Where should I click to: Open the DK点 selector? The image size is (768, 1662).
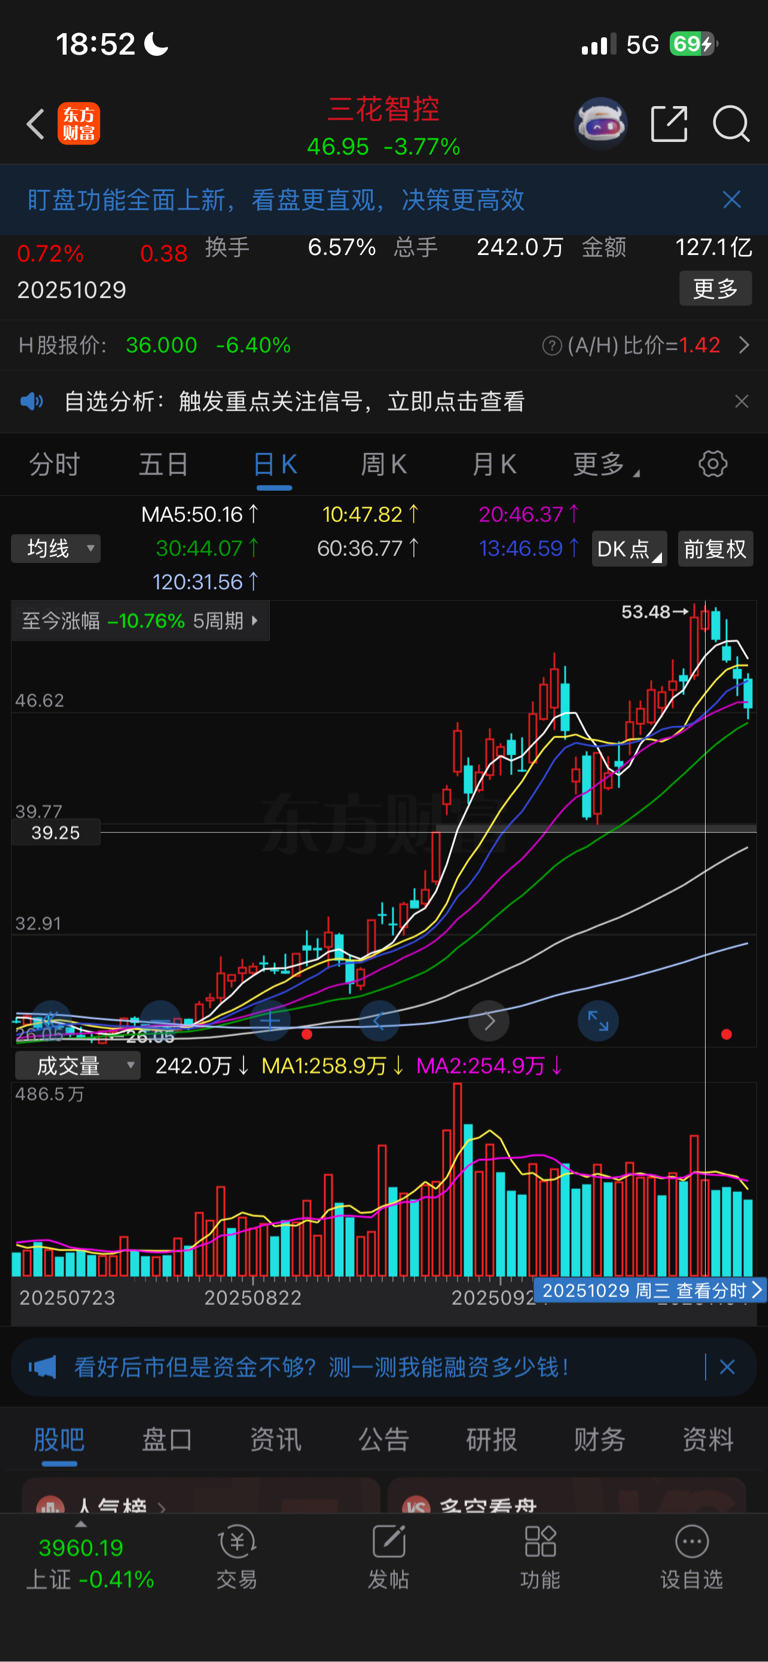629,549
